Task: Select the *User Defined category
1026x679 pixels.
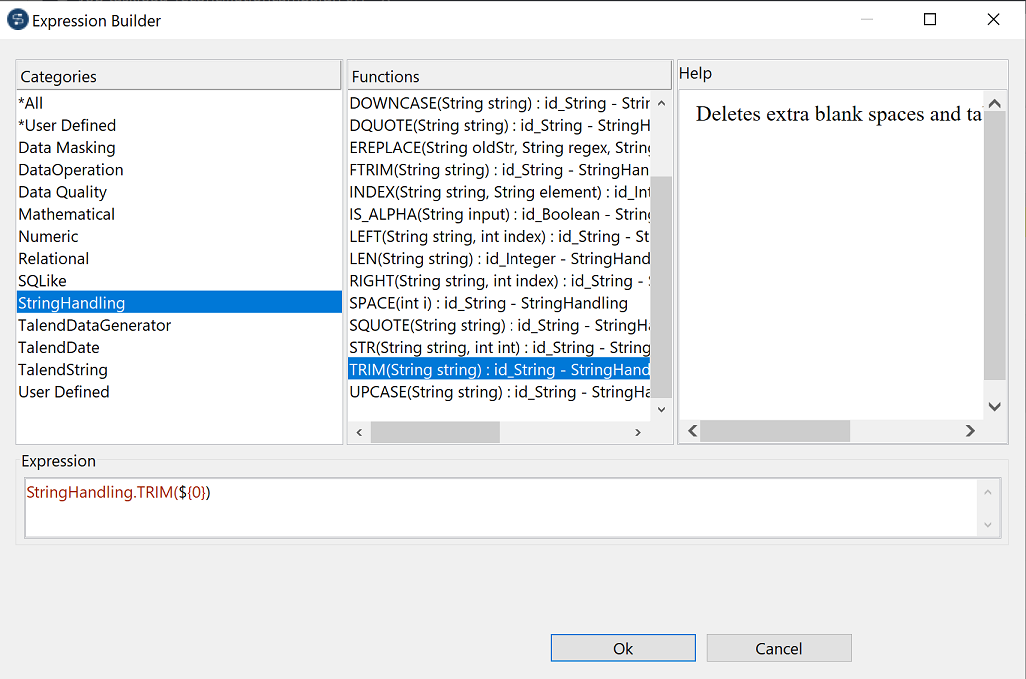Action: click(67, 125)
